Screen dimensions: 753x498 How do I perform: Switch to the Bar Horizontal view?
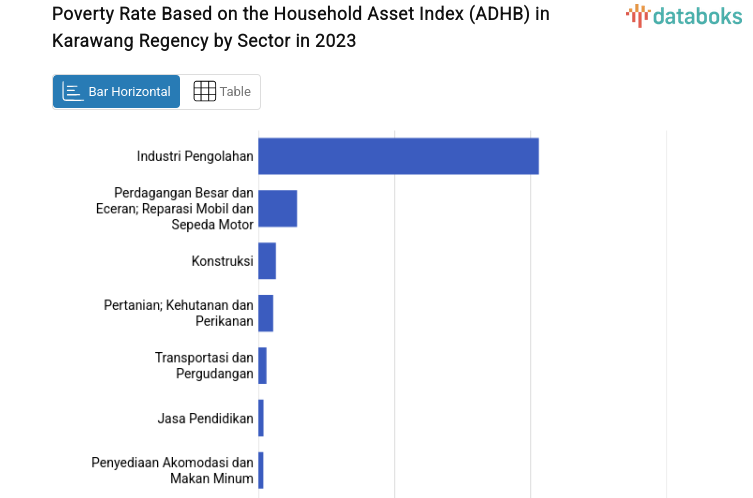(x=117, y=92)
